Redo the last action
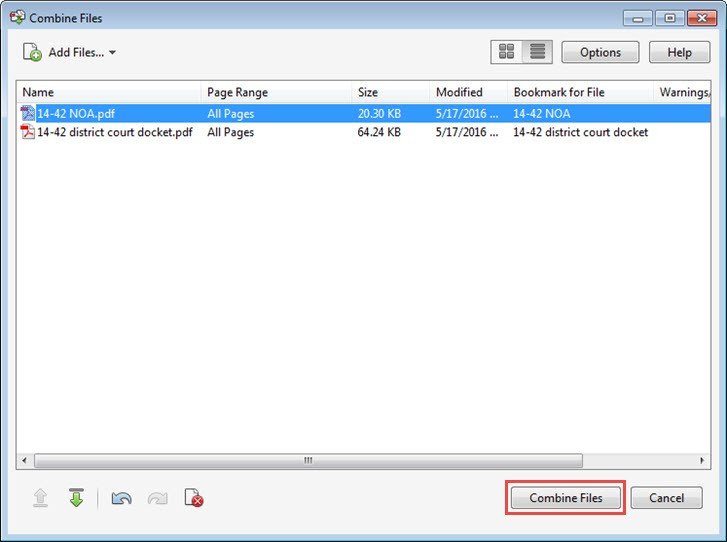Screen dimensions: 727x542 pos(157,498)
